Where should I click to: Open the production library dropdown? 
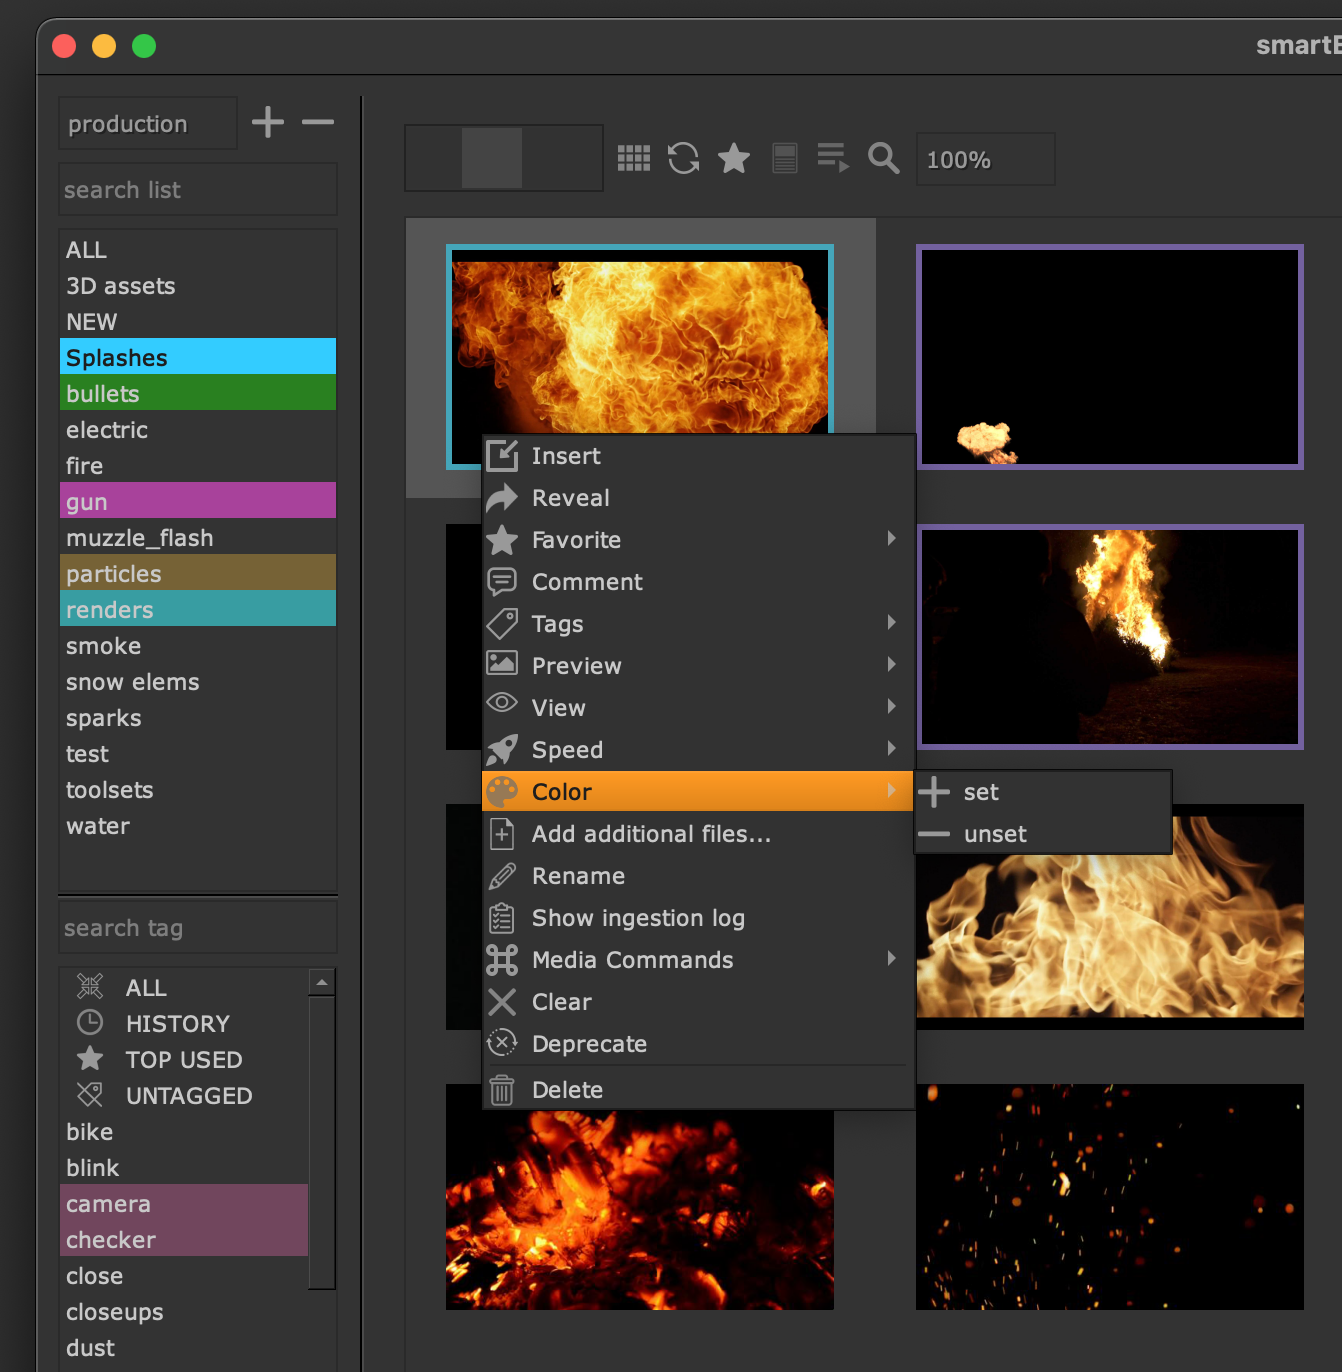[147, 124]
